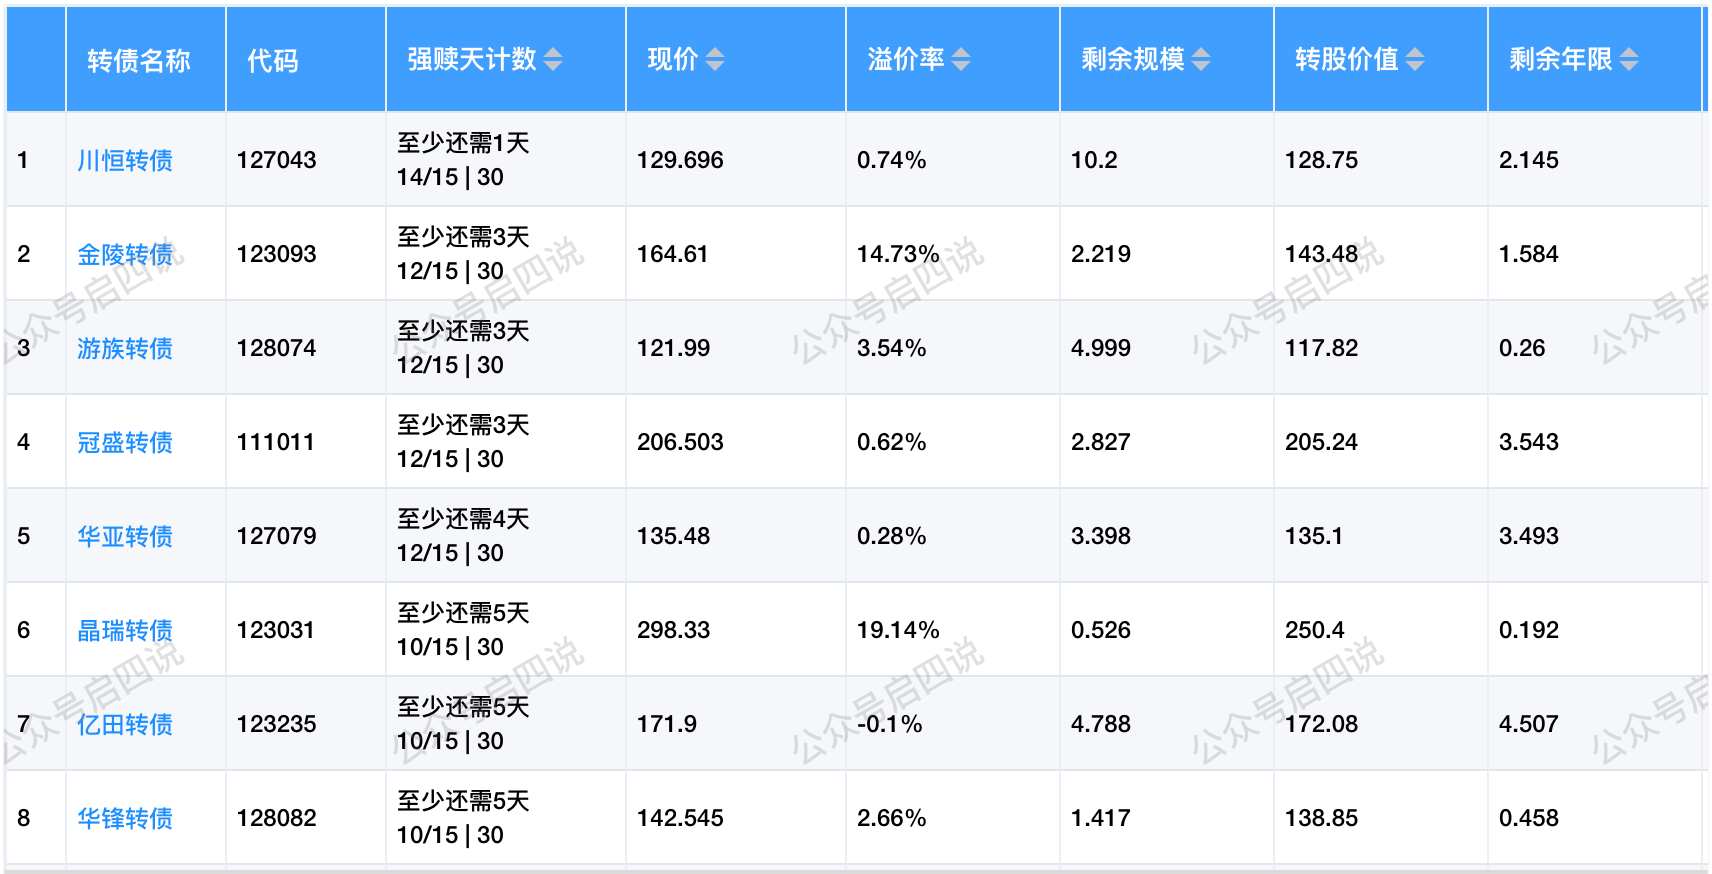
Task: Click the 冠盛转债 link
Action: (x=125, y=442)
